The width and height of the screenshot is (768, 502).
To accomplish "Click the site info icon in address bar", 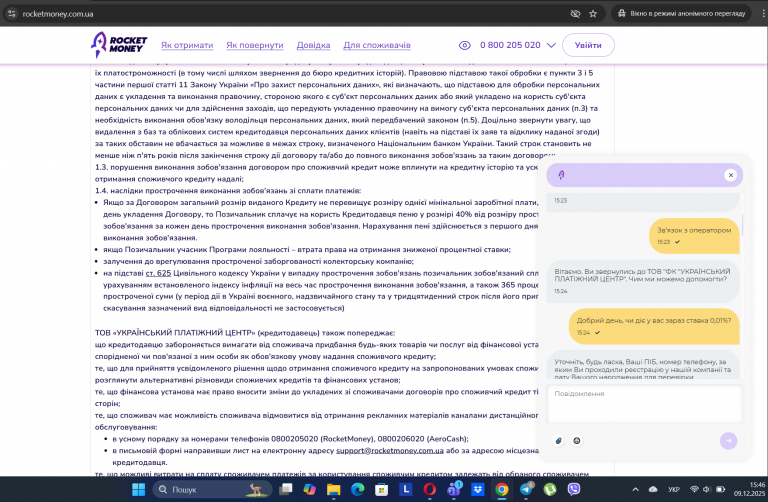I will (x=12, y=14).
